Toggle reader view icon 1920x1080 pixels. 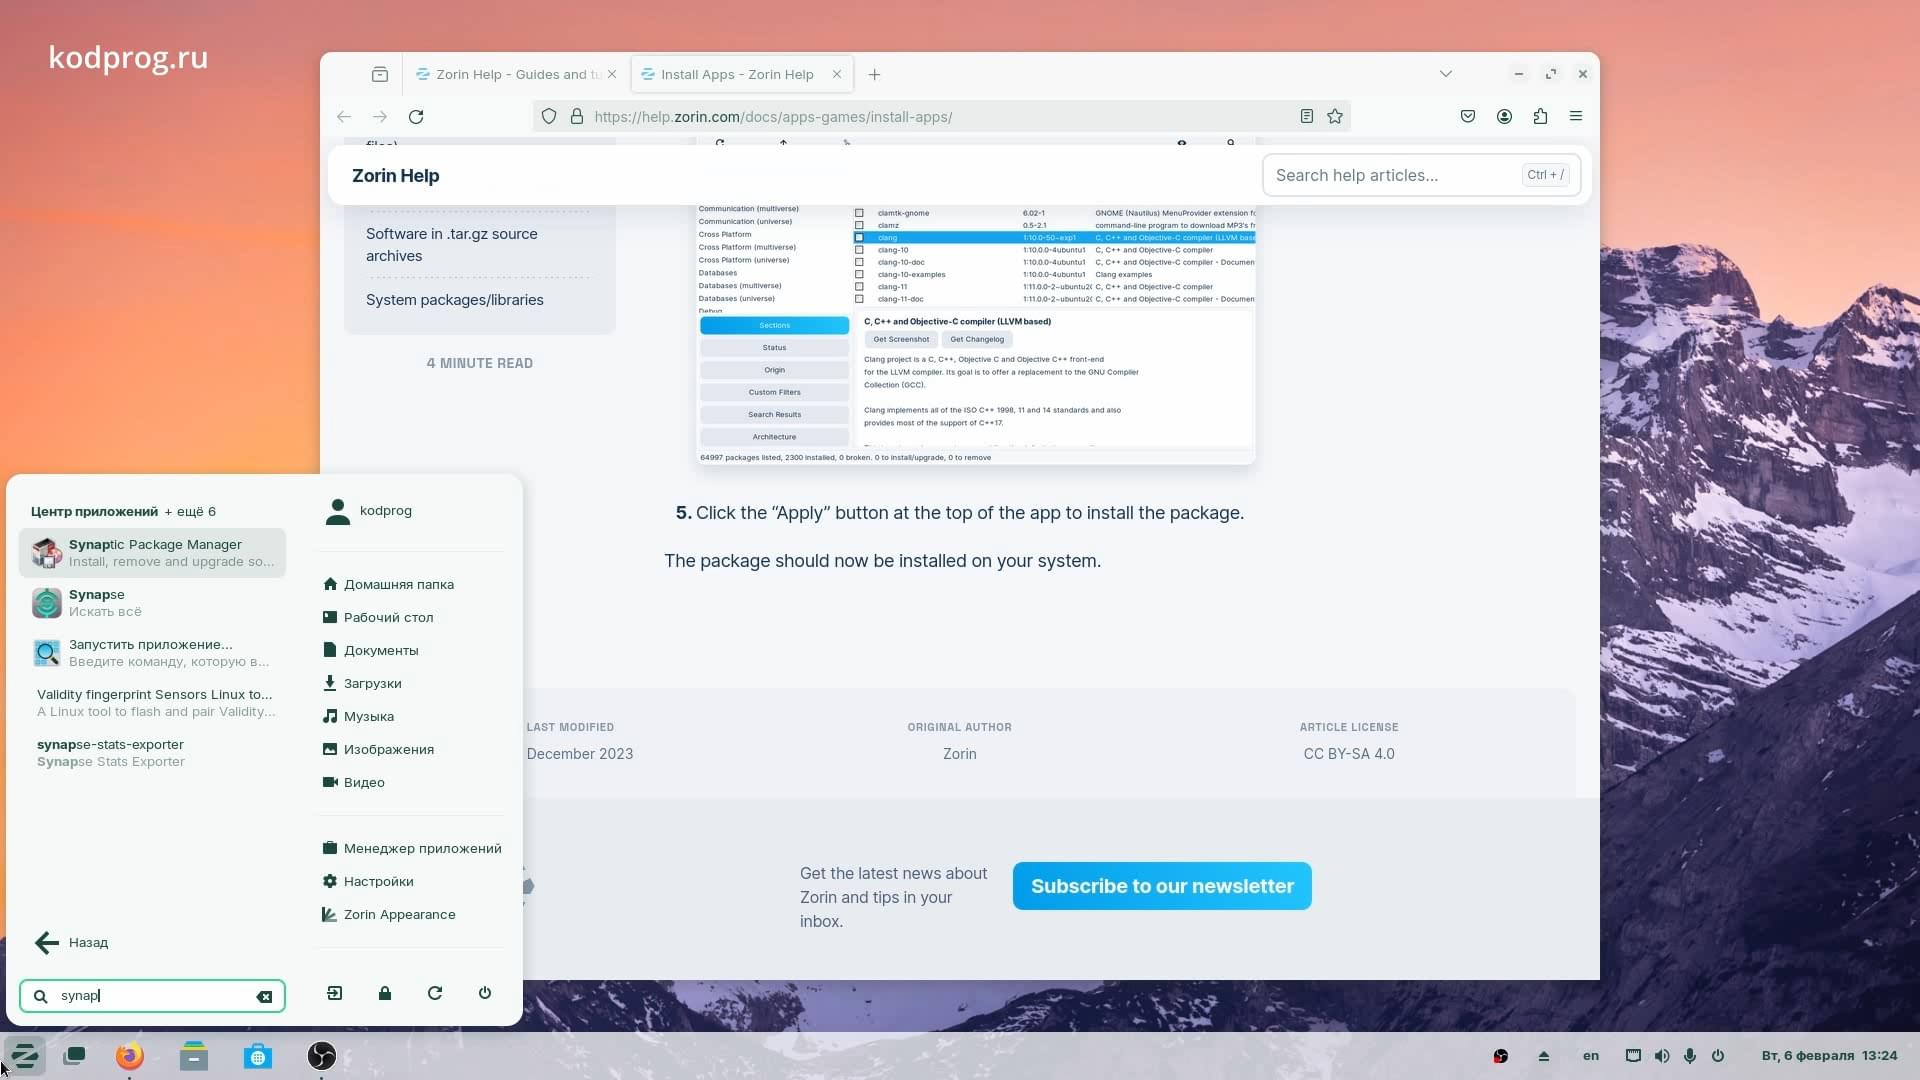tap(1307, 117)
